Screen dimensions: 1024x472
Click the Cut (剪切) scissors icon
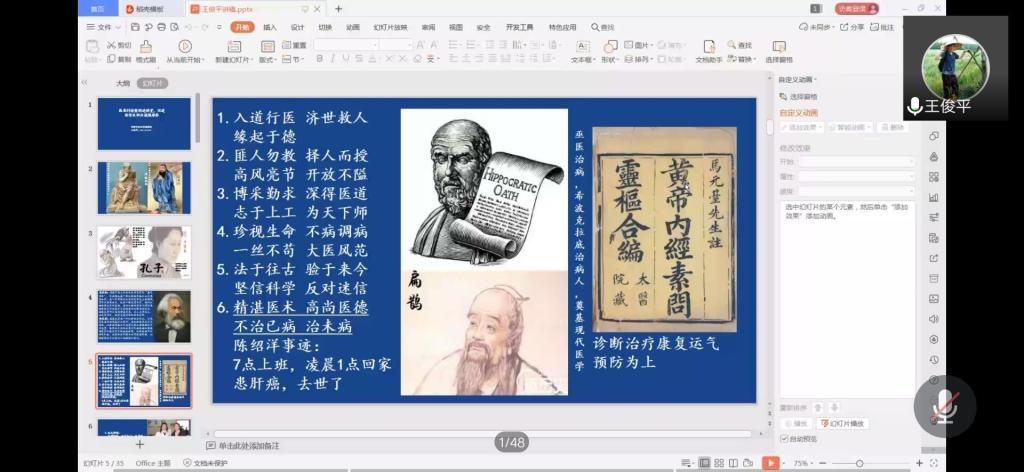click(x=111, y=45)
